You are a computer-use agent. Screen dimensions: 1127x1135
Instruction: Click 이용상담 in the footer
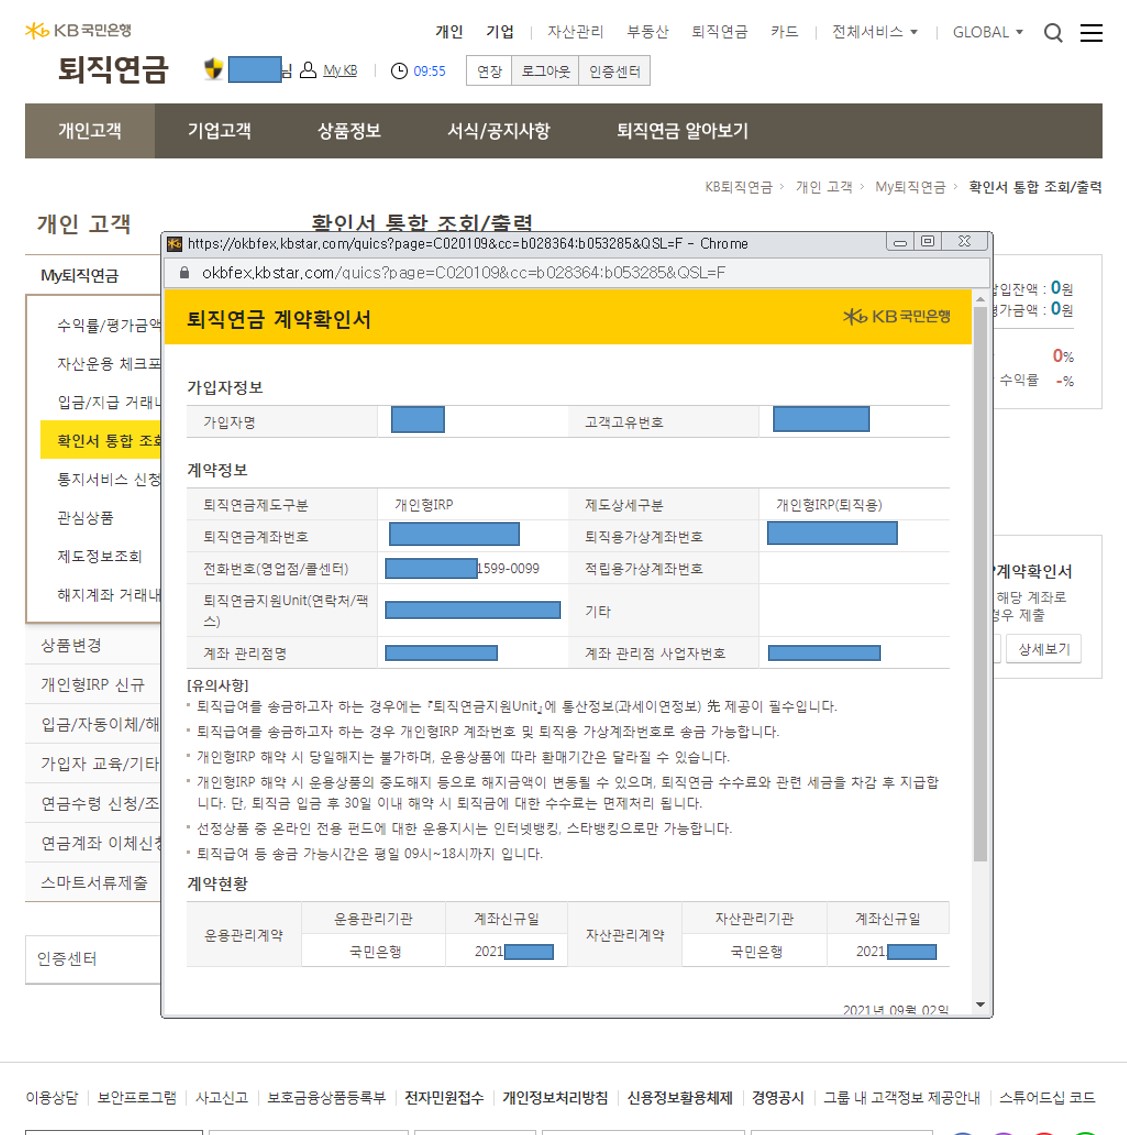click(51, 1097)
